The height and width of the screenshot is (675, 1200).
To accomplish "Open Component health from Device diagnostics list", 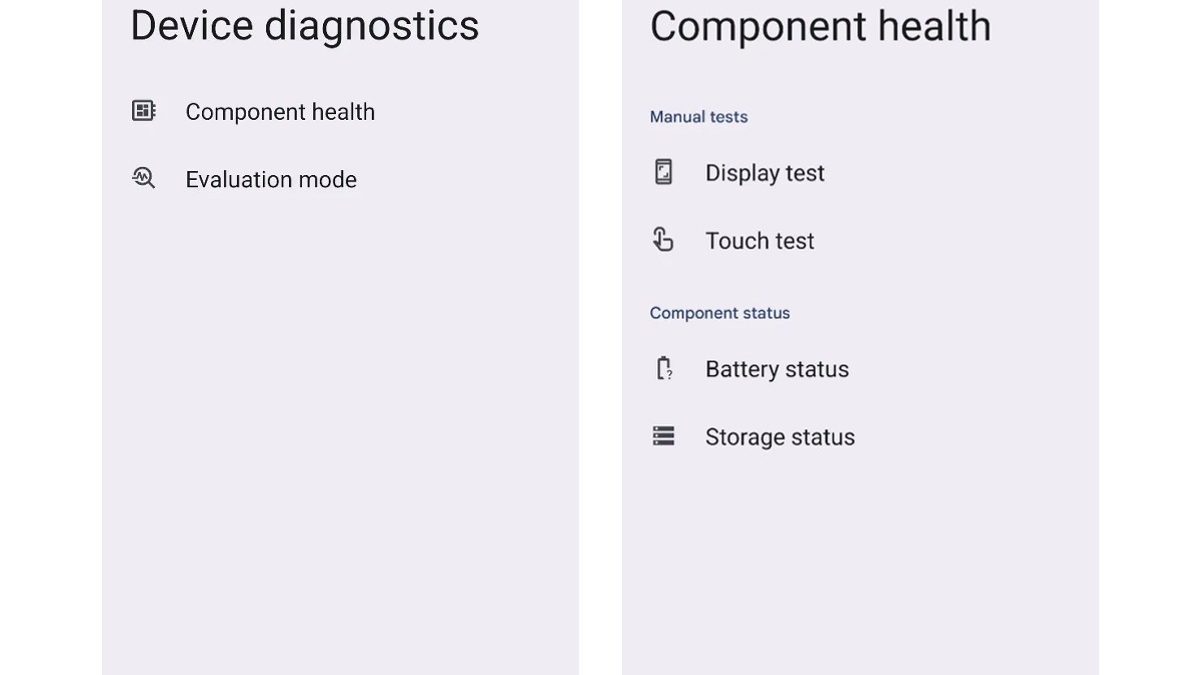I will (x=280, y=112).
